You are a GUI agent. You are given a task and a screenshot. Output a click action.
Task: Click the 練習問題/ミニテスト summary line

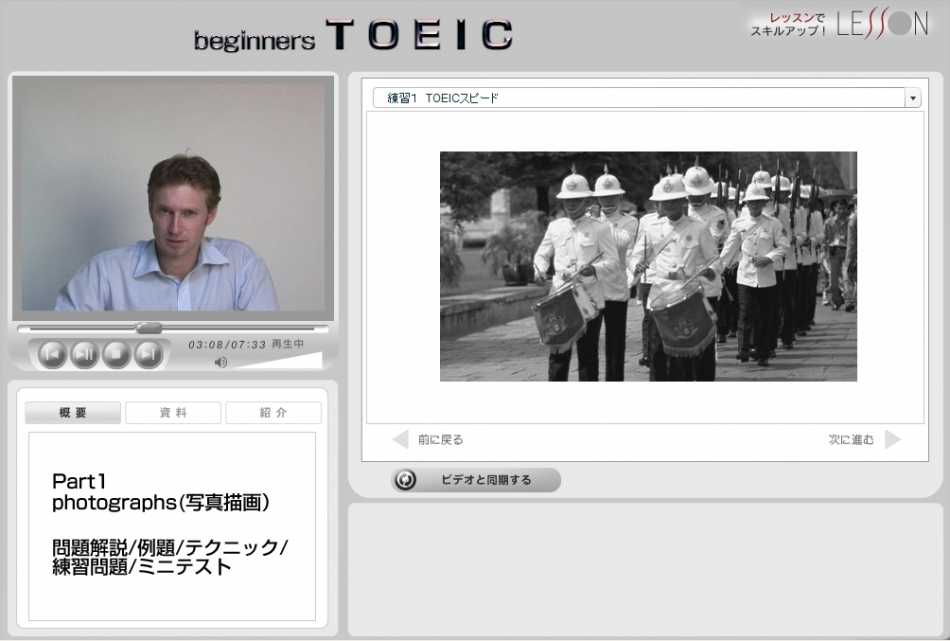pos(142,567)
